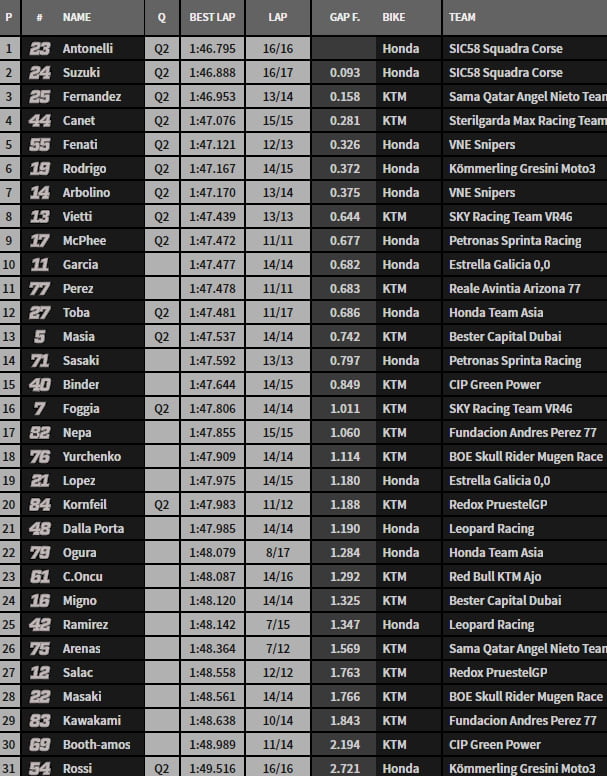This screenshot has width=607, height=776.
Task: Click the number 55 badge for Fenati
Action: 39,144
